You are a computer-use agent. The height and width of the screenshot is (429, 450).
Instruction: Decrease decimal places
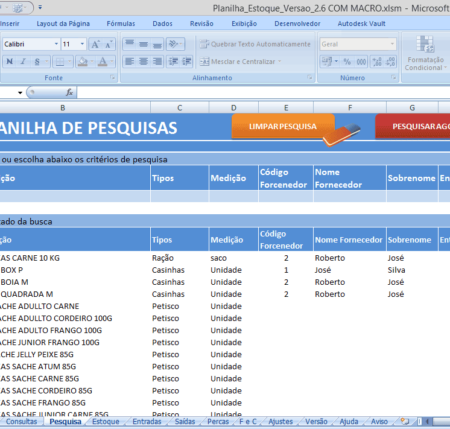(x=390, y=62)
